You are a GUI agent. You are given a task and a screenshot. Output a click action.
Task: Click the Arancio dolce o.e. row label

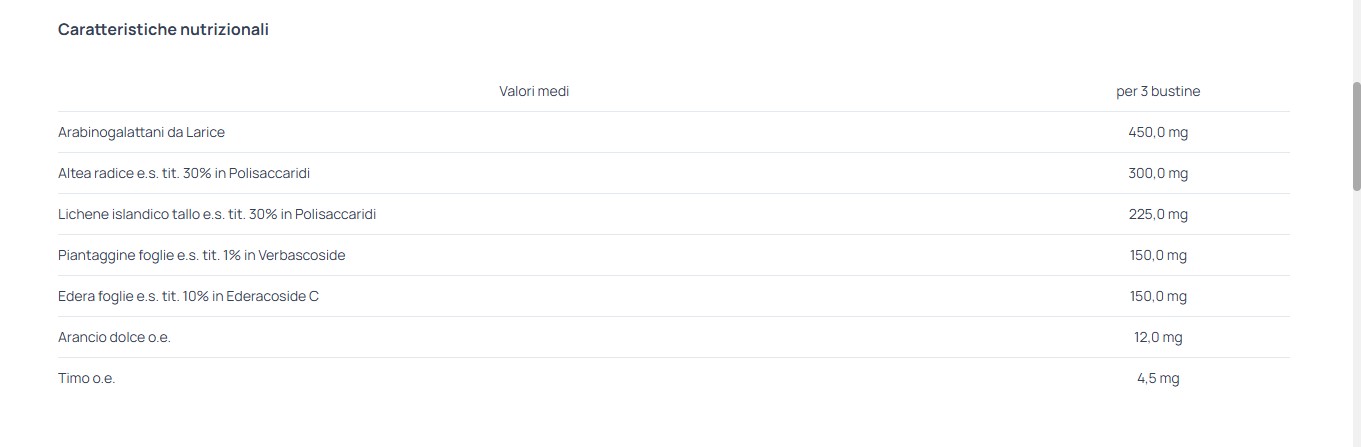pos(115,337)
